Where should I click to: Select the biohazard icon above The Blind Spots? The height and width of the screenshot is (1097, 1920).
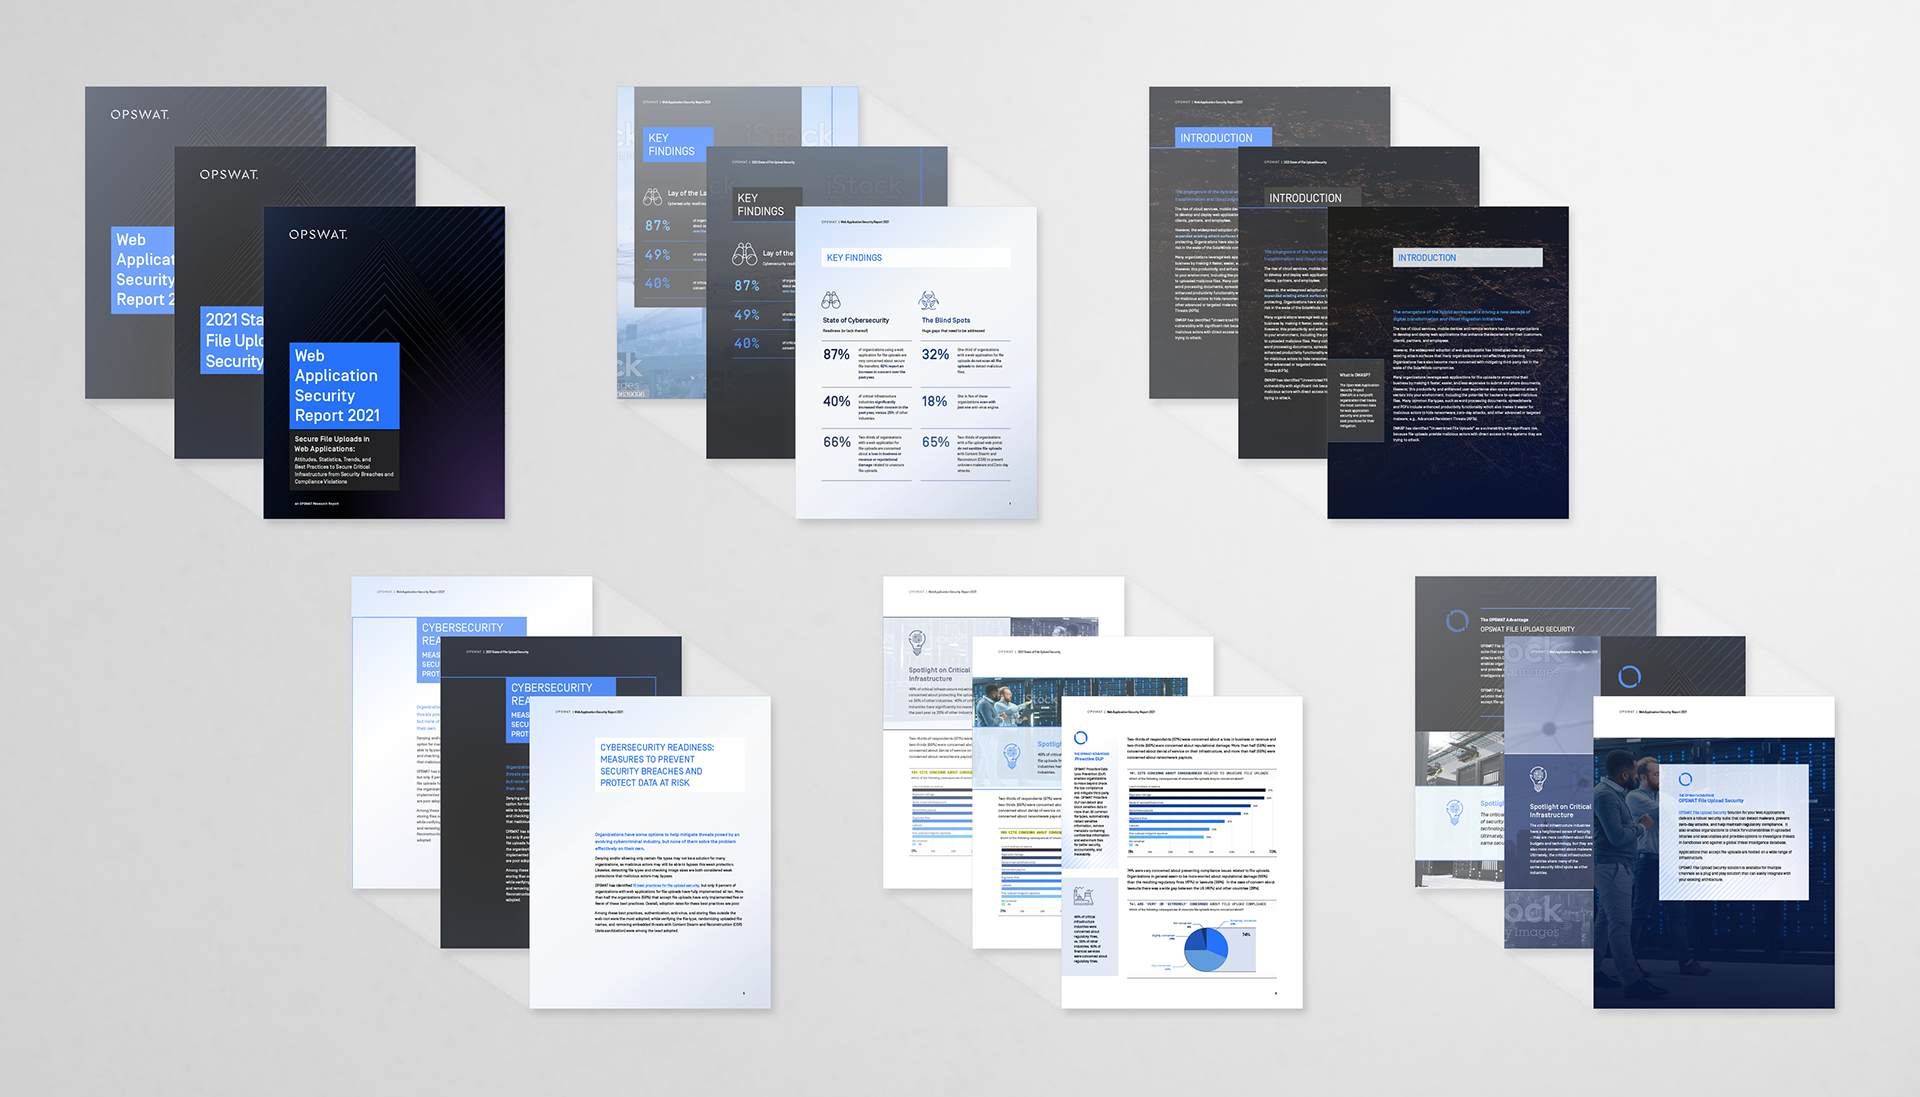(x=929, y=301)
